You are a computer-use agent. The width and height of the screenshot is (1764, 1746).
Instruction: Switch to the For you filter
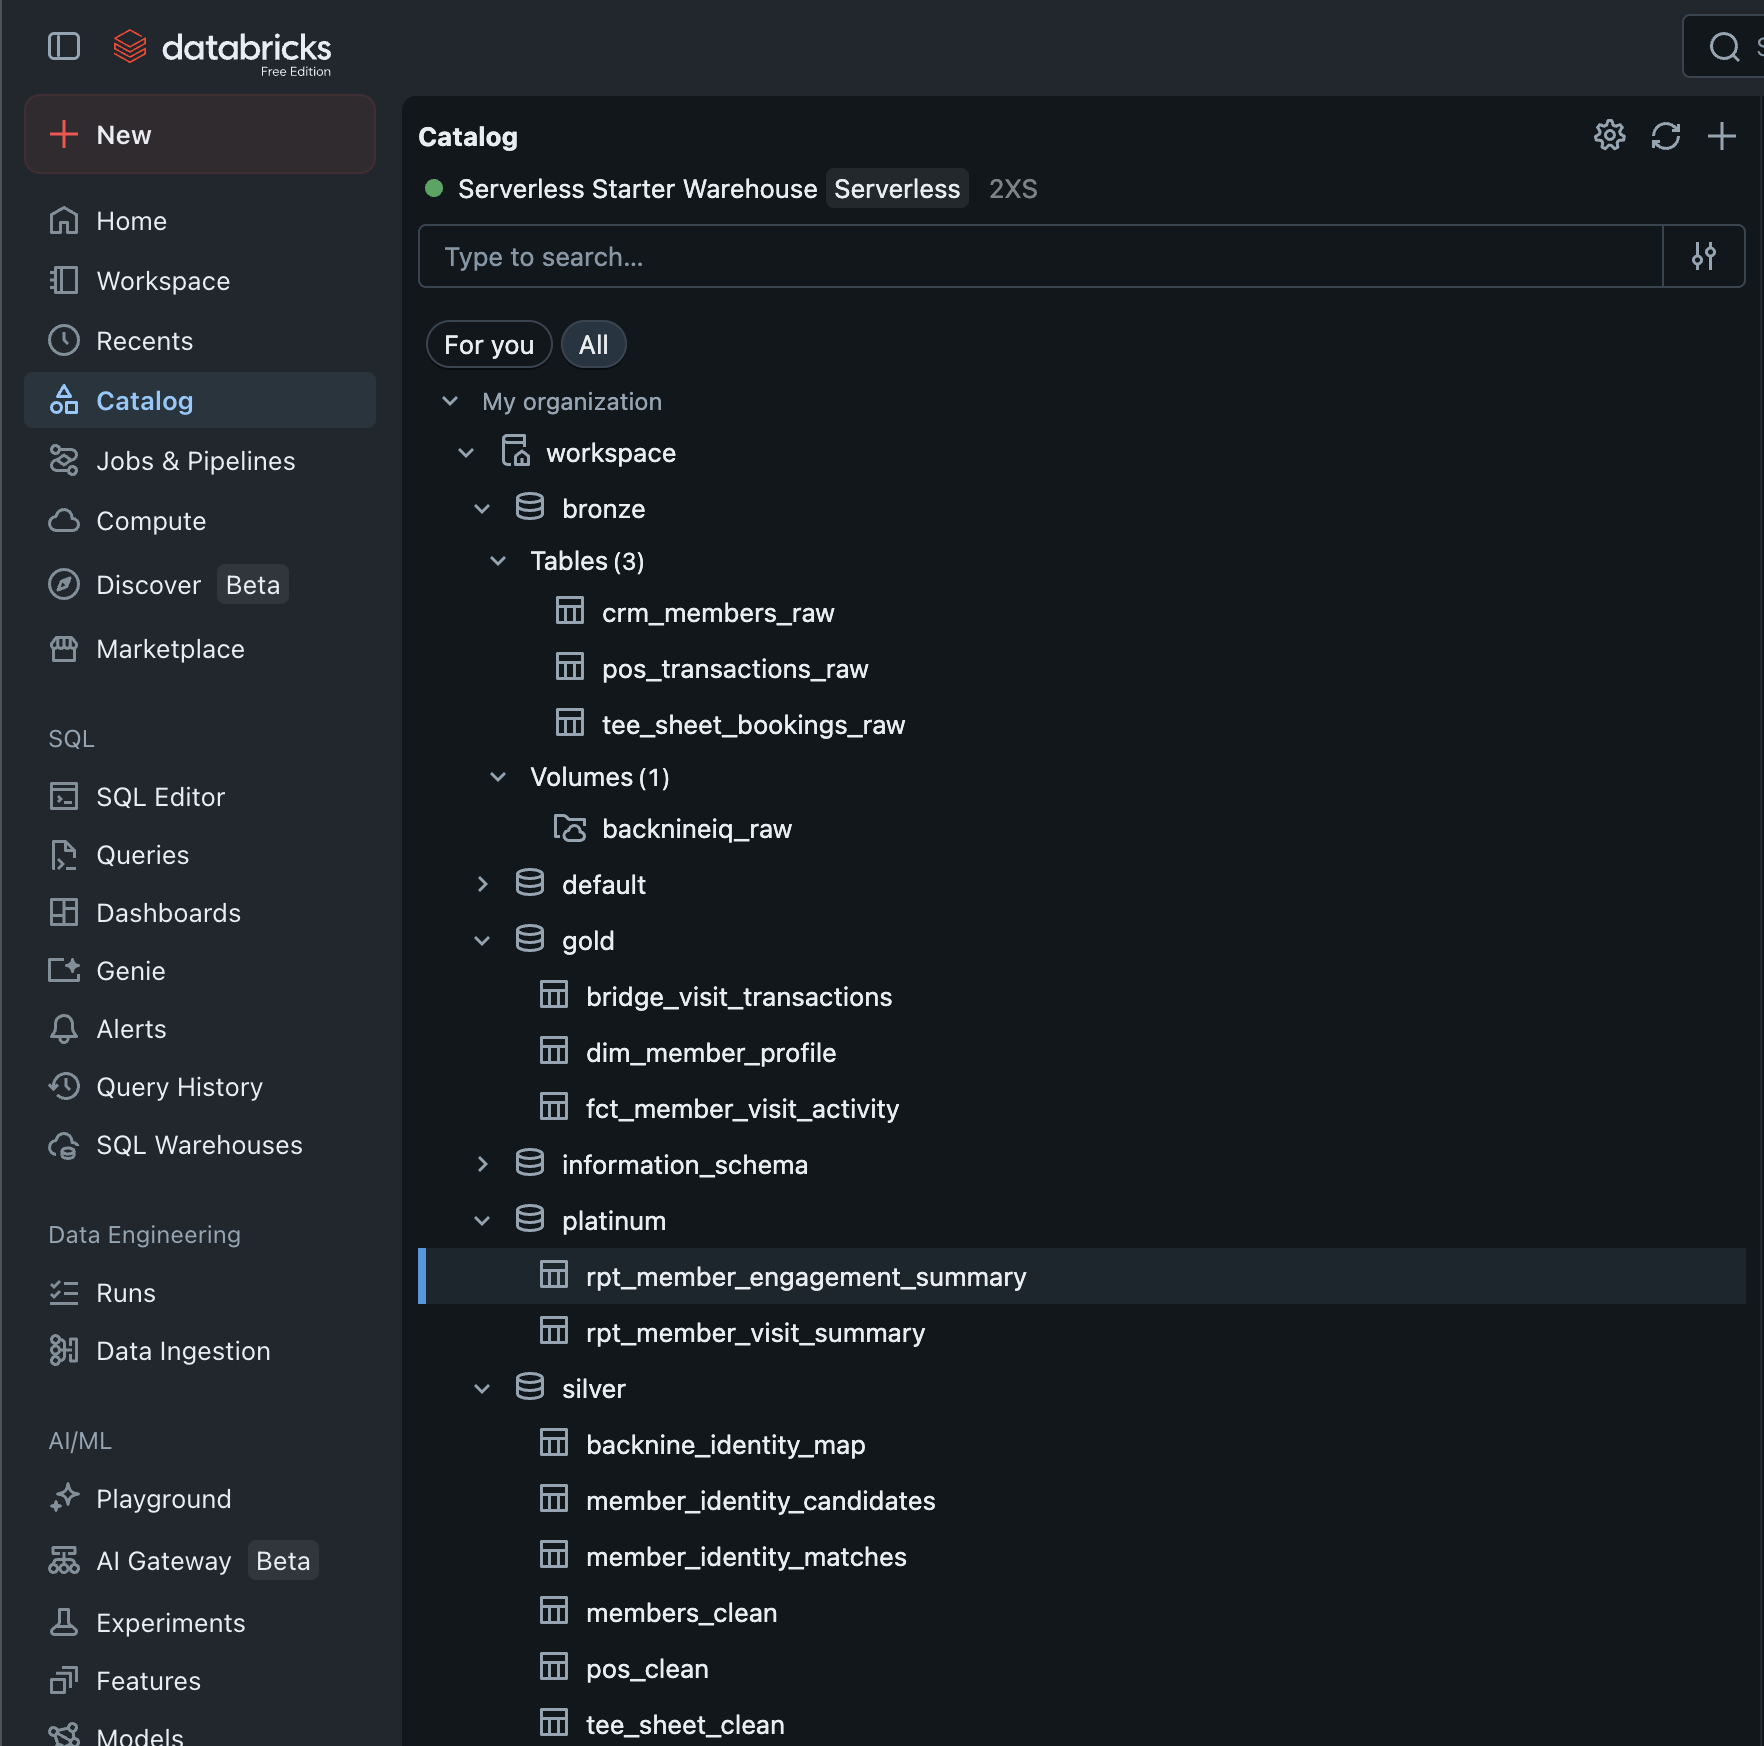click(488, 344)
